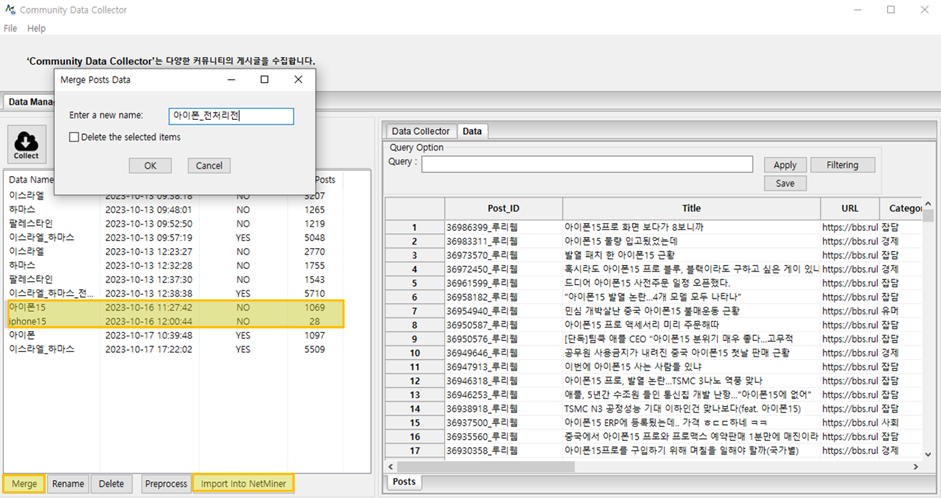Click the horizontal scrollbar left arrow

click(x=391, y=466)
